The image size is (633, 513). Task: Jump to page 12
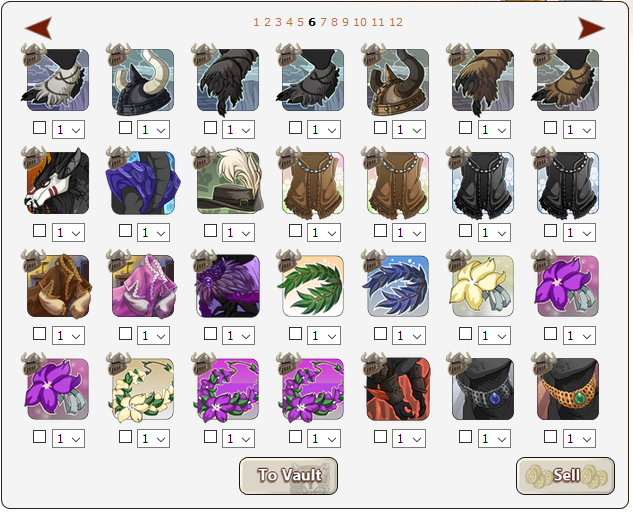(396, 22)
